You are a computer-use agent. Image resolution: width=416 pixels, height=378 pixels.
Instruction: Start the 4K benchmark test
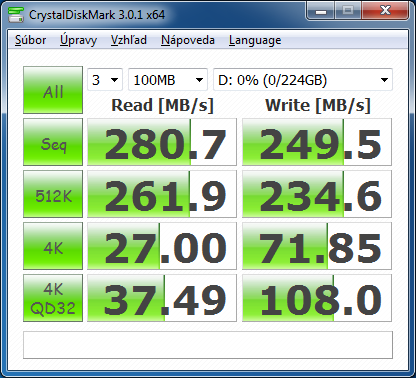[x=53, y=246]
